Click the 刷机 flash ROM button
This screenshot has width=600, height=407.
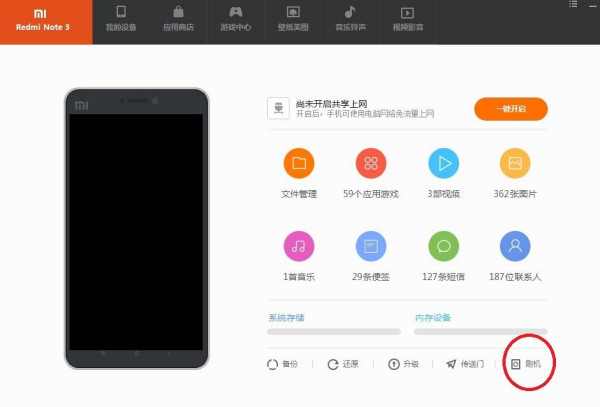[x=526, y=364]
